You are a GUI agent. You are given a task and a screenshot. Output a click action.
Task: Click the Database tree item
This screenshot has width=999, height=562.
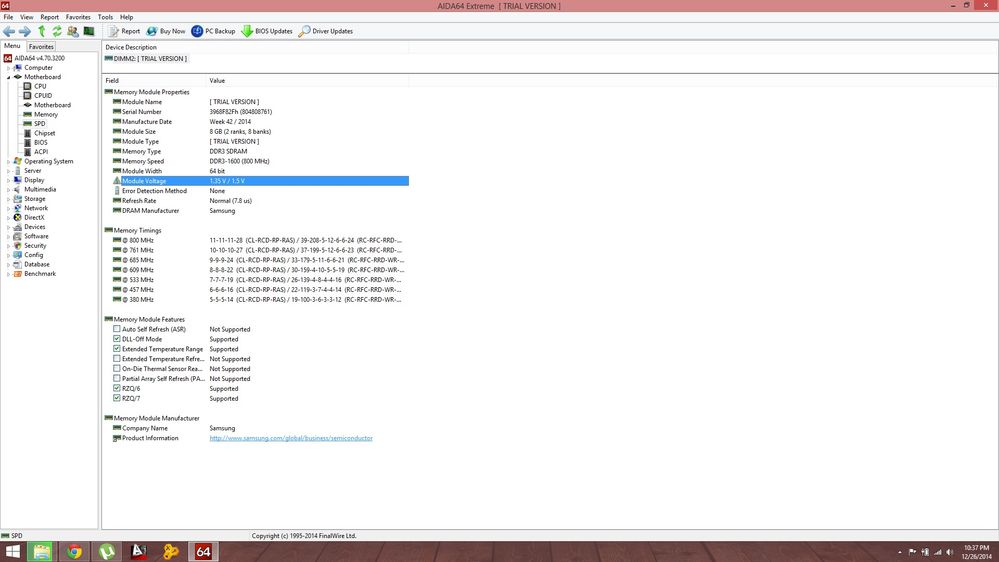click(36, 264)
